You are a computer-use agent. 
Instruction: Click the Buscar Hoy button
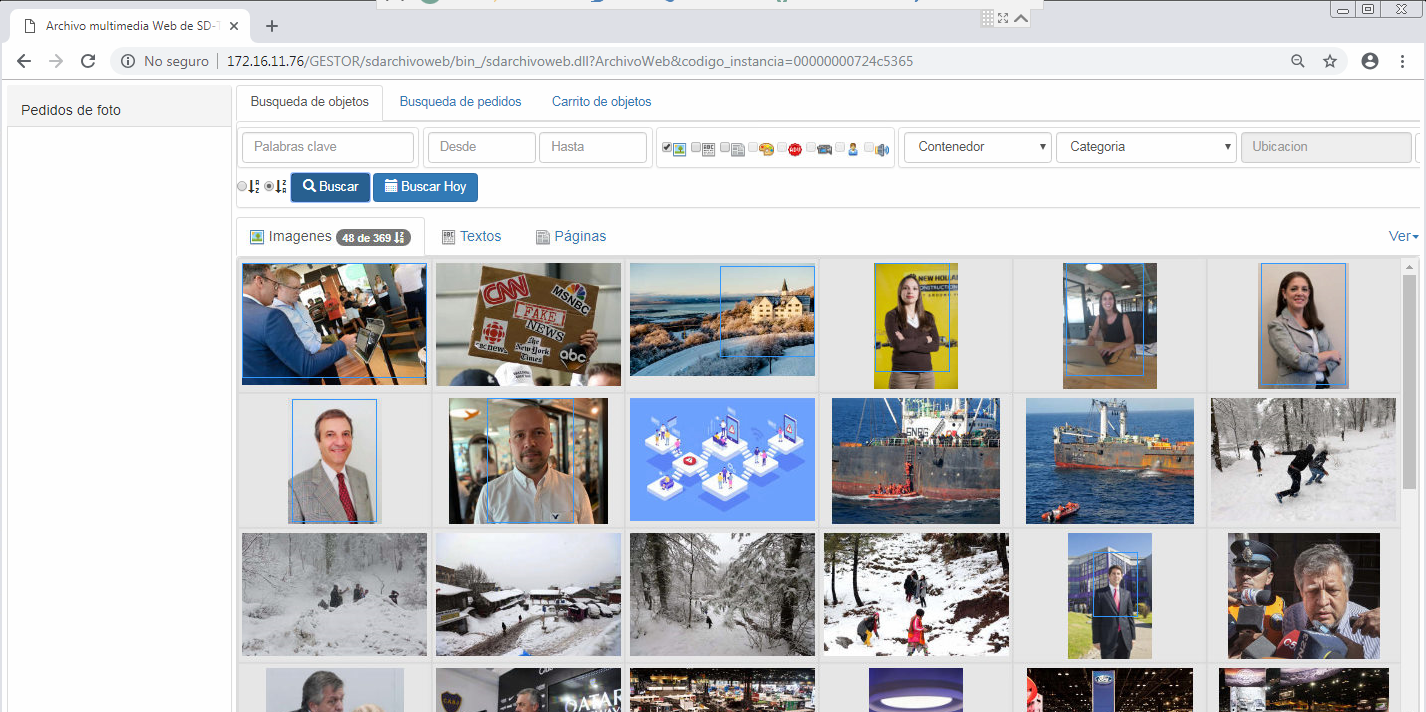click(425, 187)
